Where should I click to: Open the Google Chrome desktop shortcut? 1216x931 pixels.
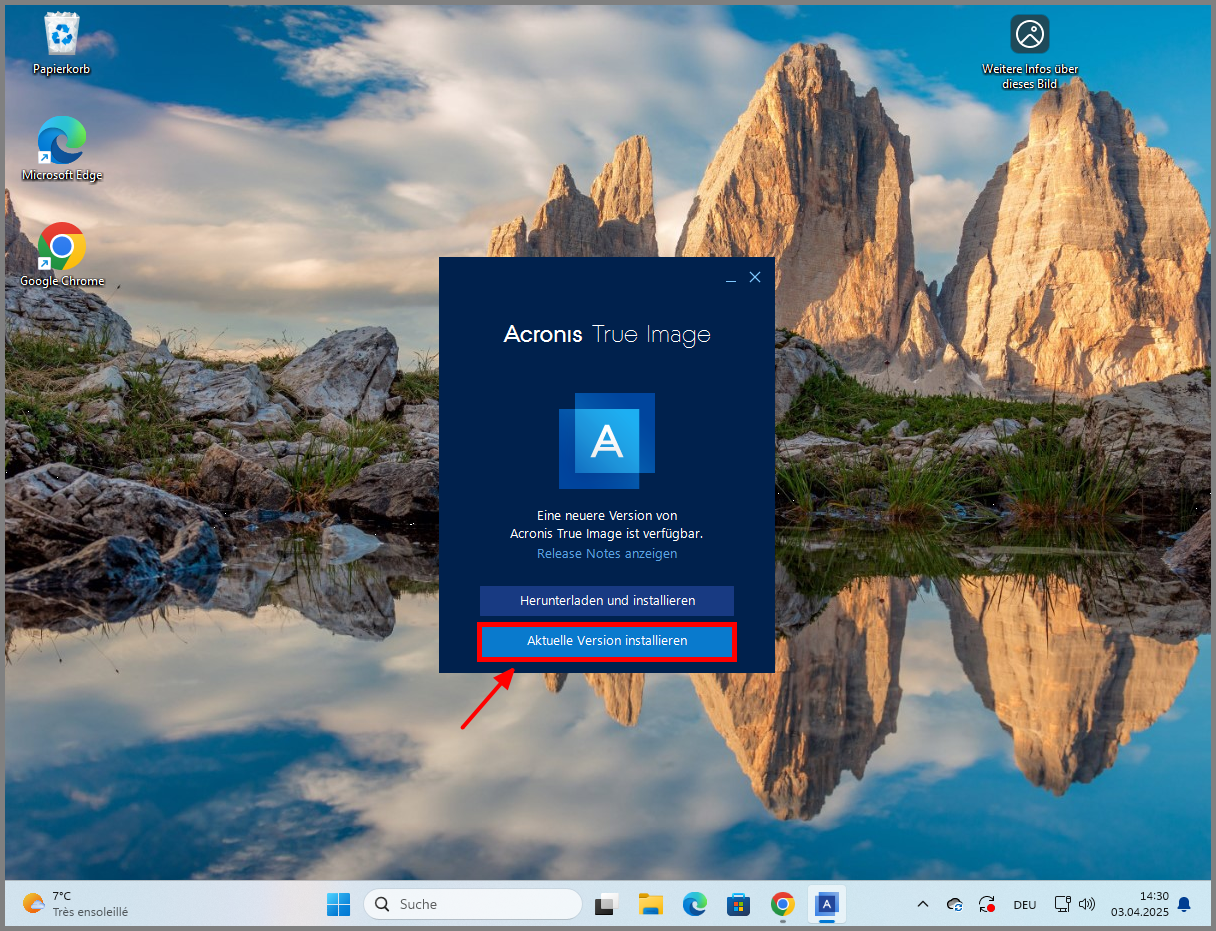[x=62, y=247]
